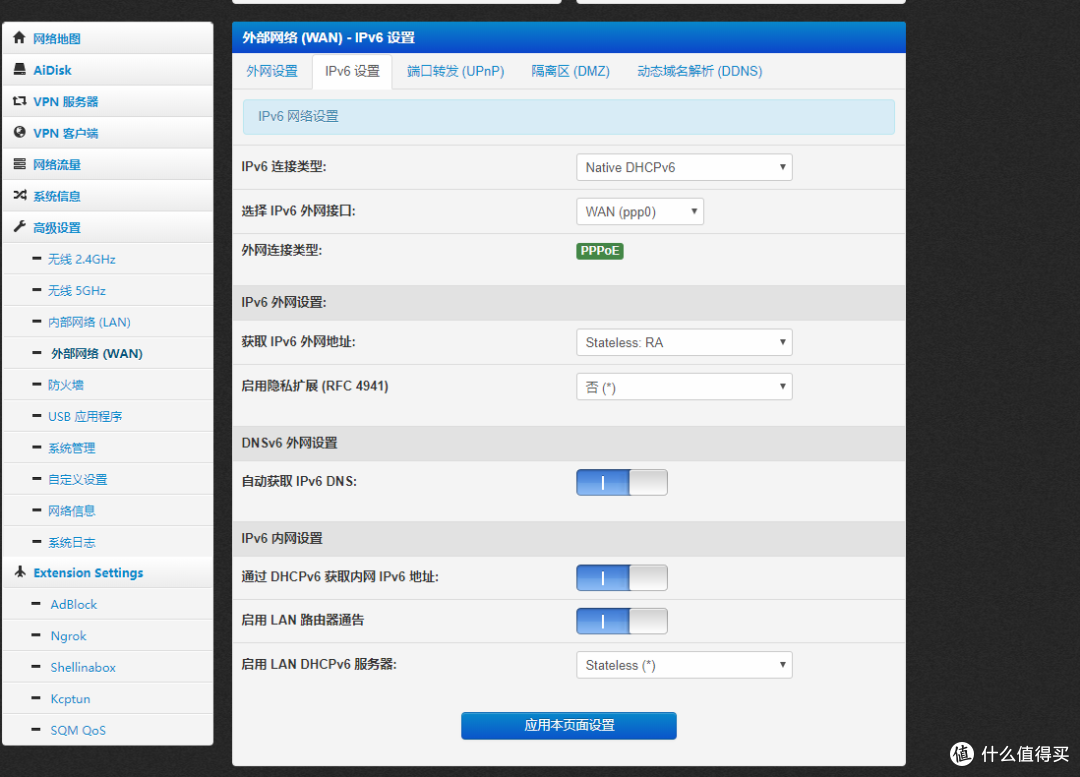
Task: Click the AiDisk drive icon
Action: point(19,70)
